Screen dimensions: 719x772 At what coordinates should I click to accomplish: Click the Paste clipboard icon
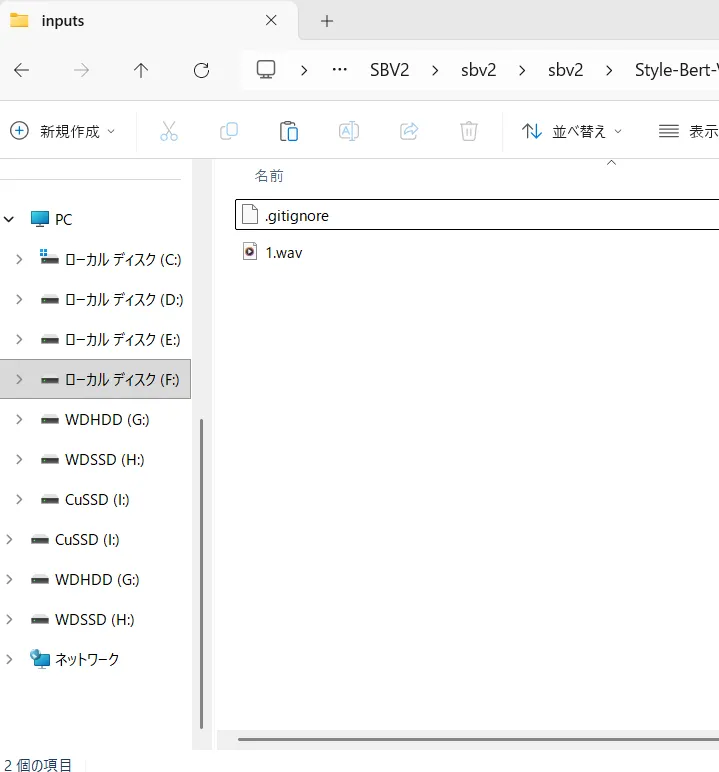tap(289, 131)
